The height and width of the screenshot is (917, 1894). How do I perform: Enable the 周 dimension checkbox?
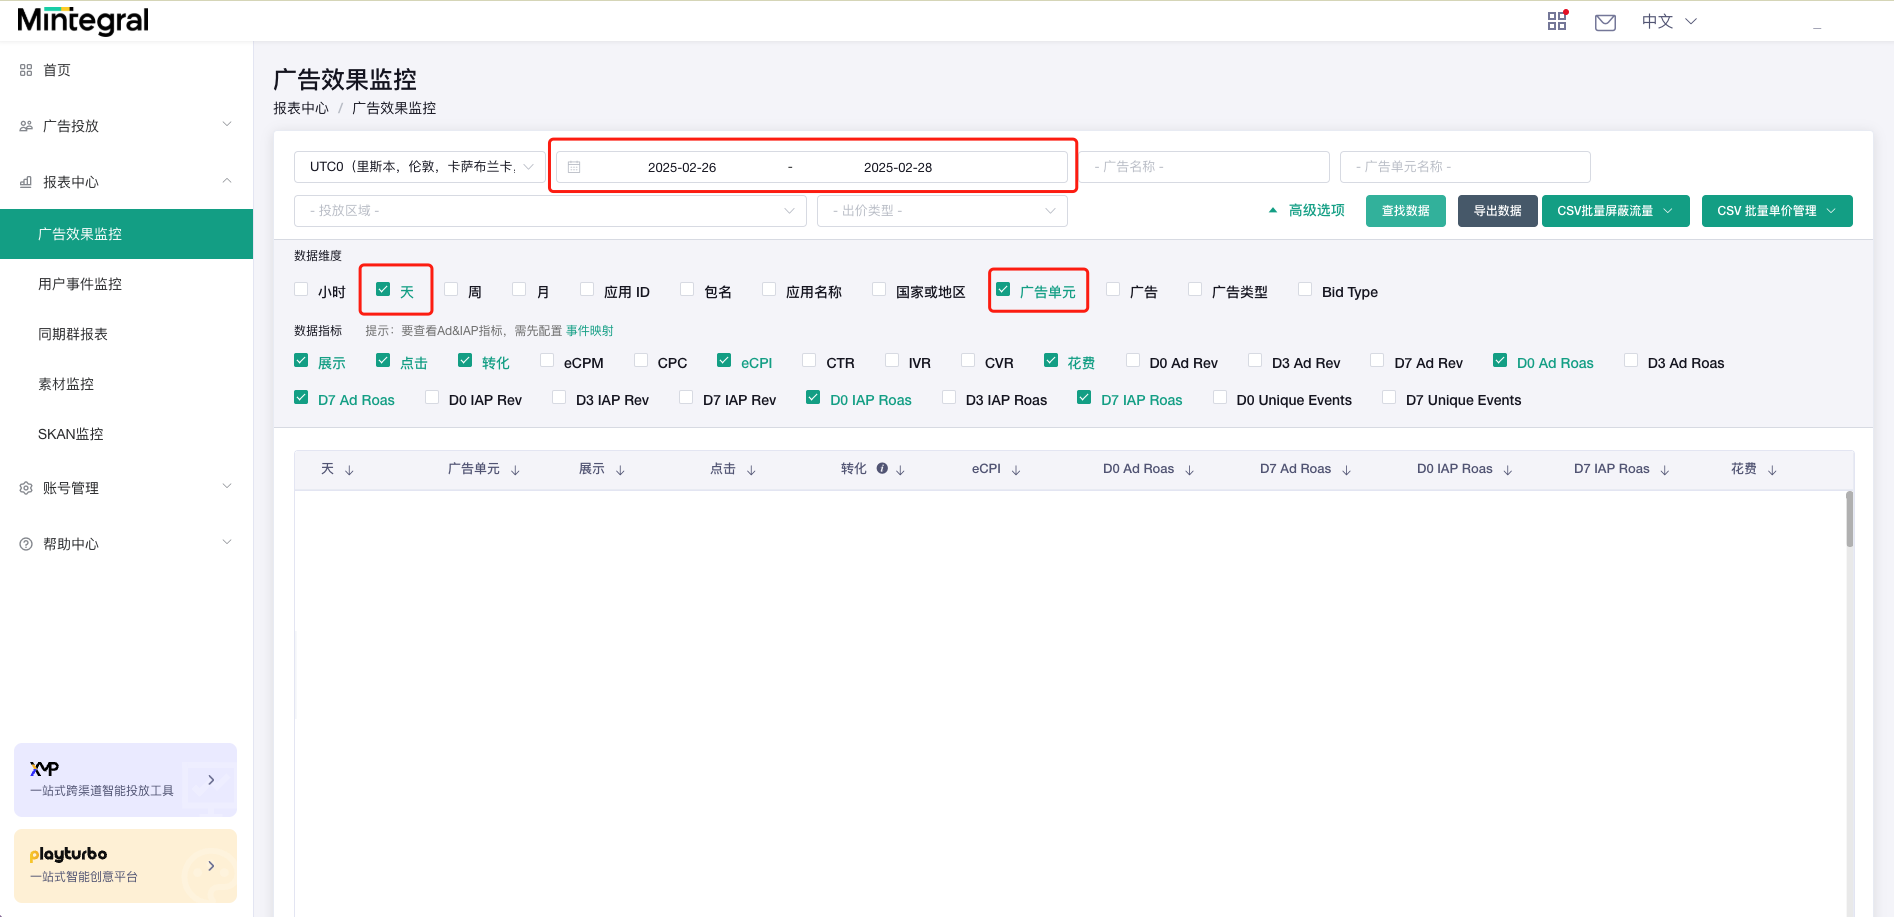(452, 288)
